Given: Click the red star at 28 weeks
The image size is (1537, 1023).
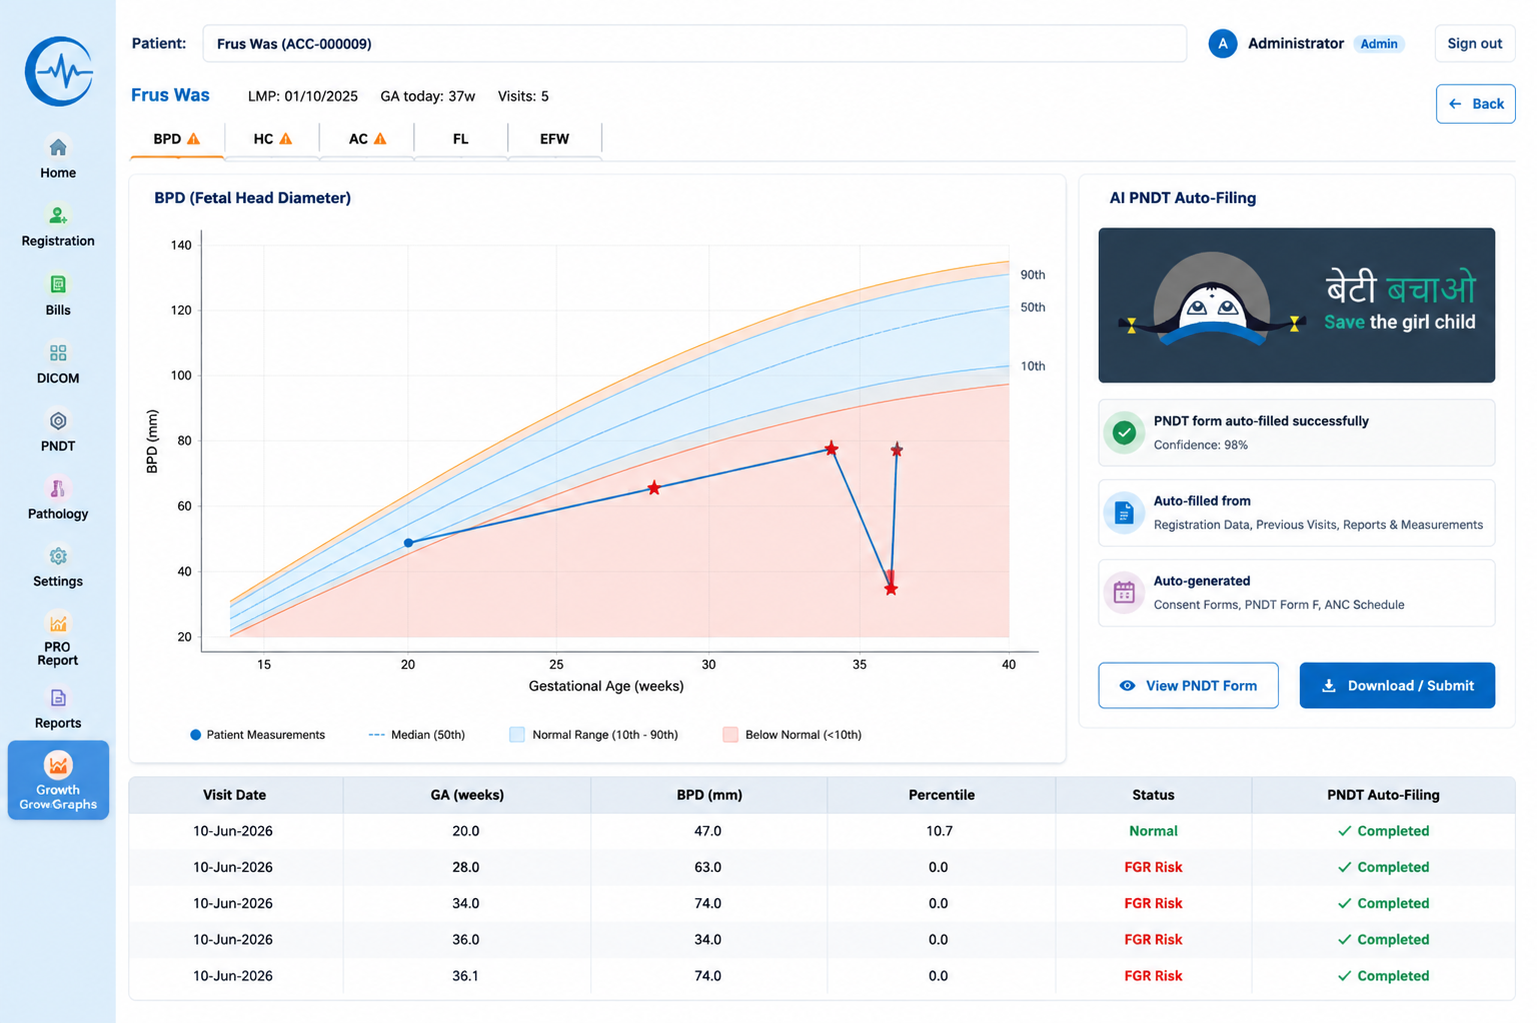Looking at the screenshot, I should pyautogui.click(x=653, y=488).
